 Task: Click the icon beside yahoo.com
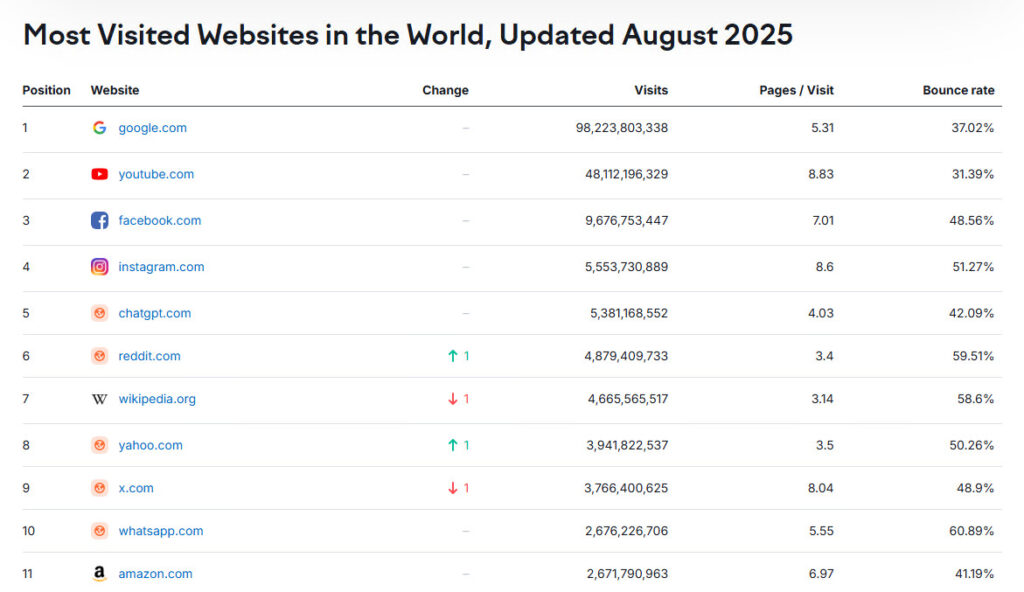point(99,446)
